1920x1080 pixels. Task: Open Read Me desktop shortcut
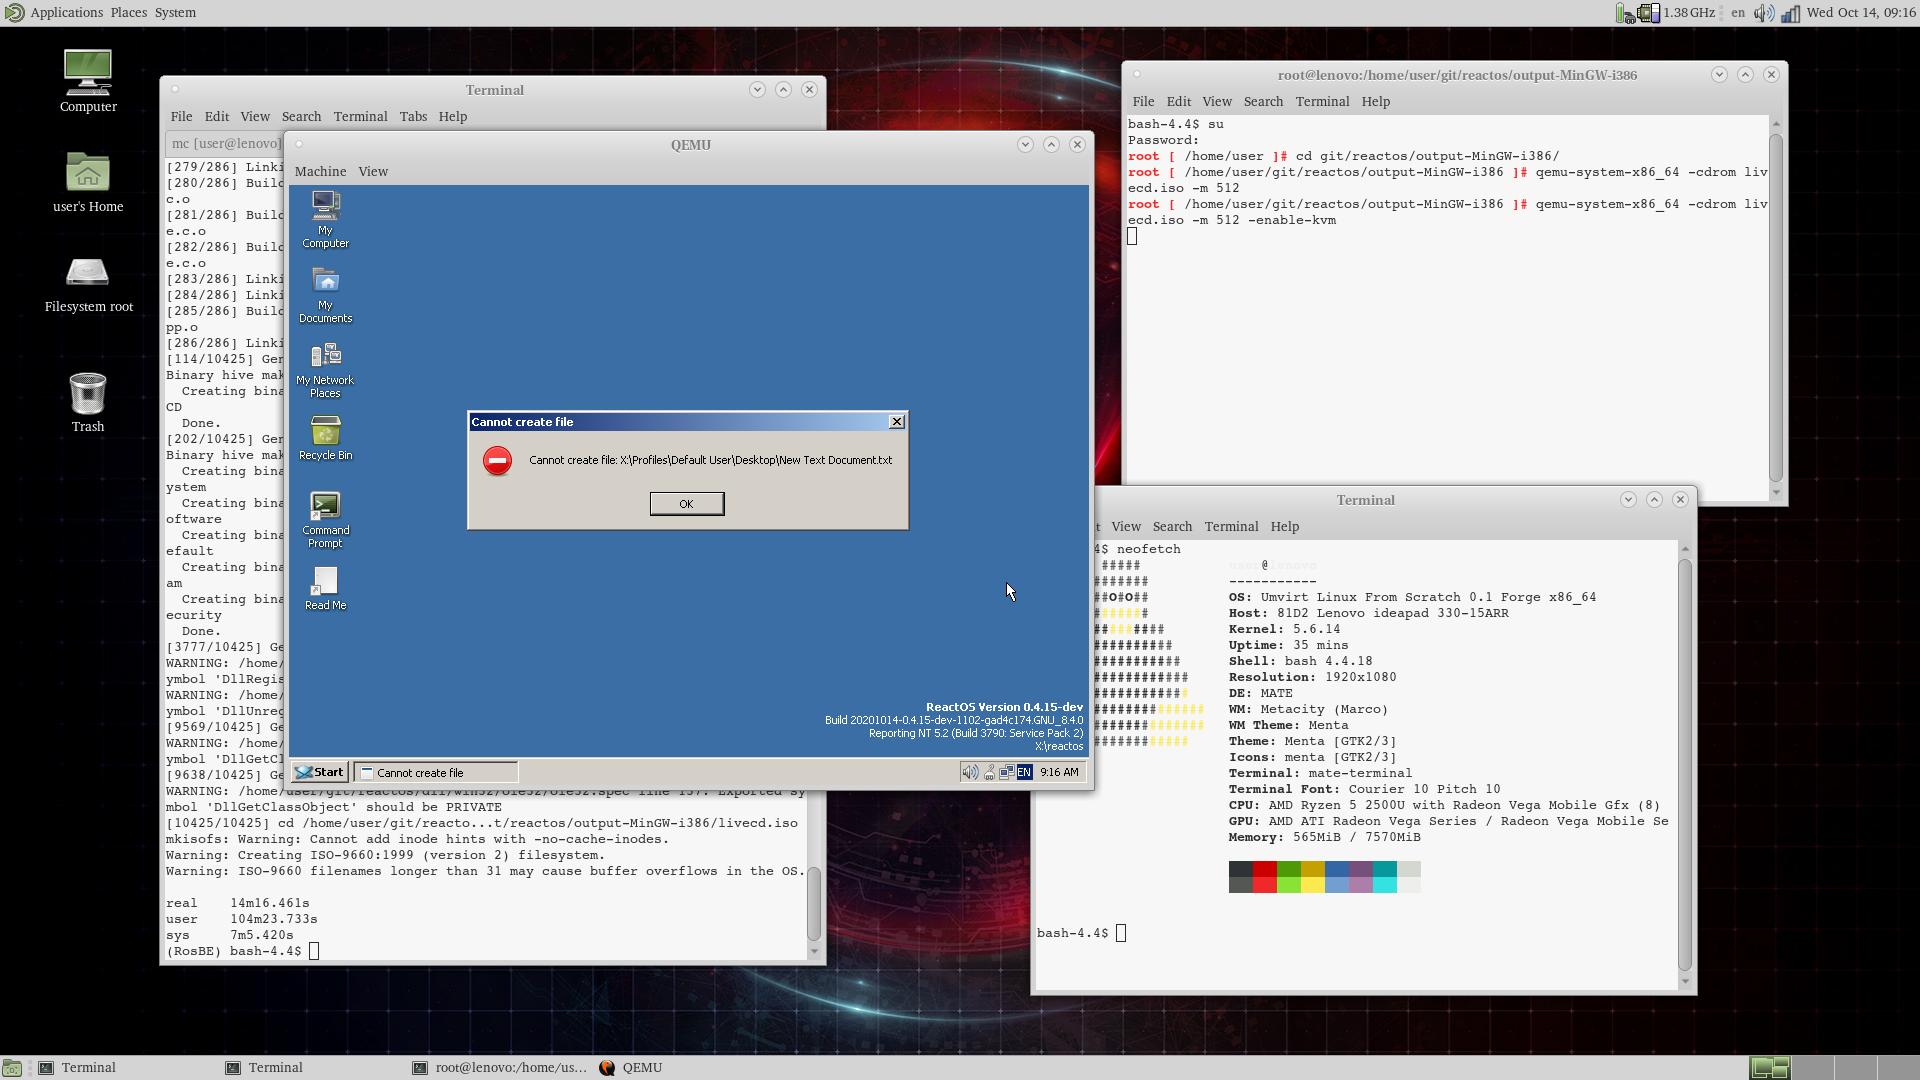pyautogui.click(x=325, y=582)
